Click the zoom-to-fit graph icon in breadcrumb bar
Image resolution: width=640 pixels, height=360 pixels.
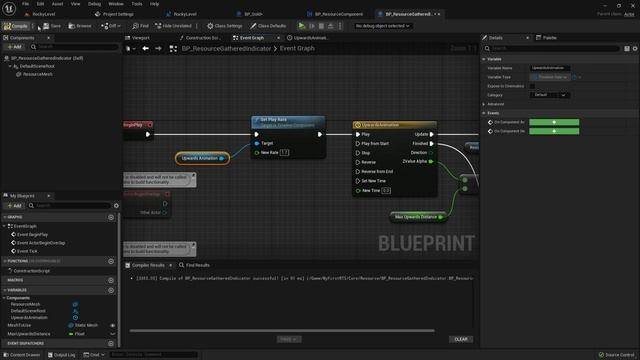[x=173, y=49]
